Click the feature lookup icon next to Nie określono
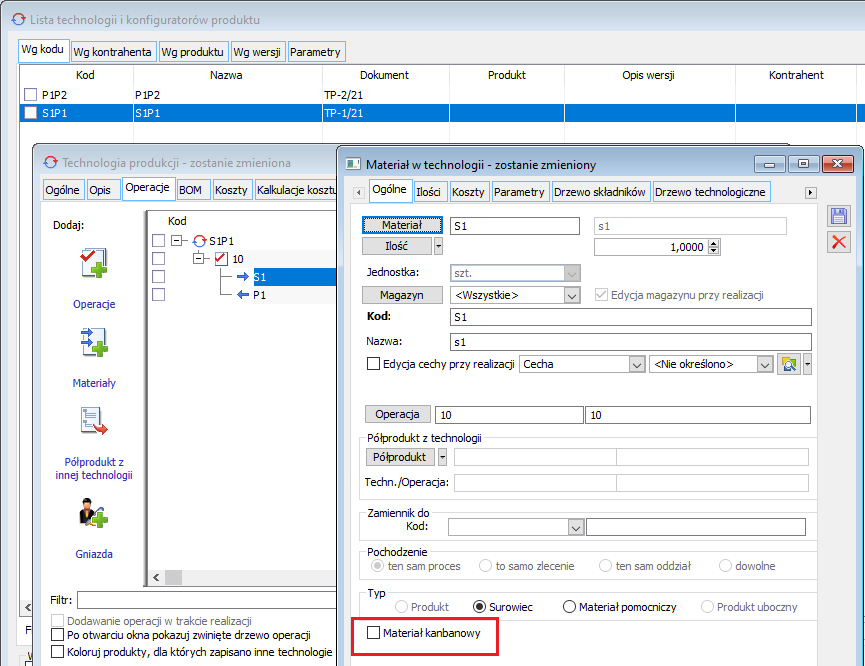The width and height of the screenshot is (865, 666). pyautogui.click(x=788, y=365)
